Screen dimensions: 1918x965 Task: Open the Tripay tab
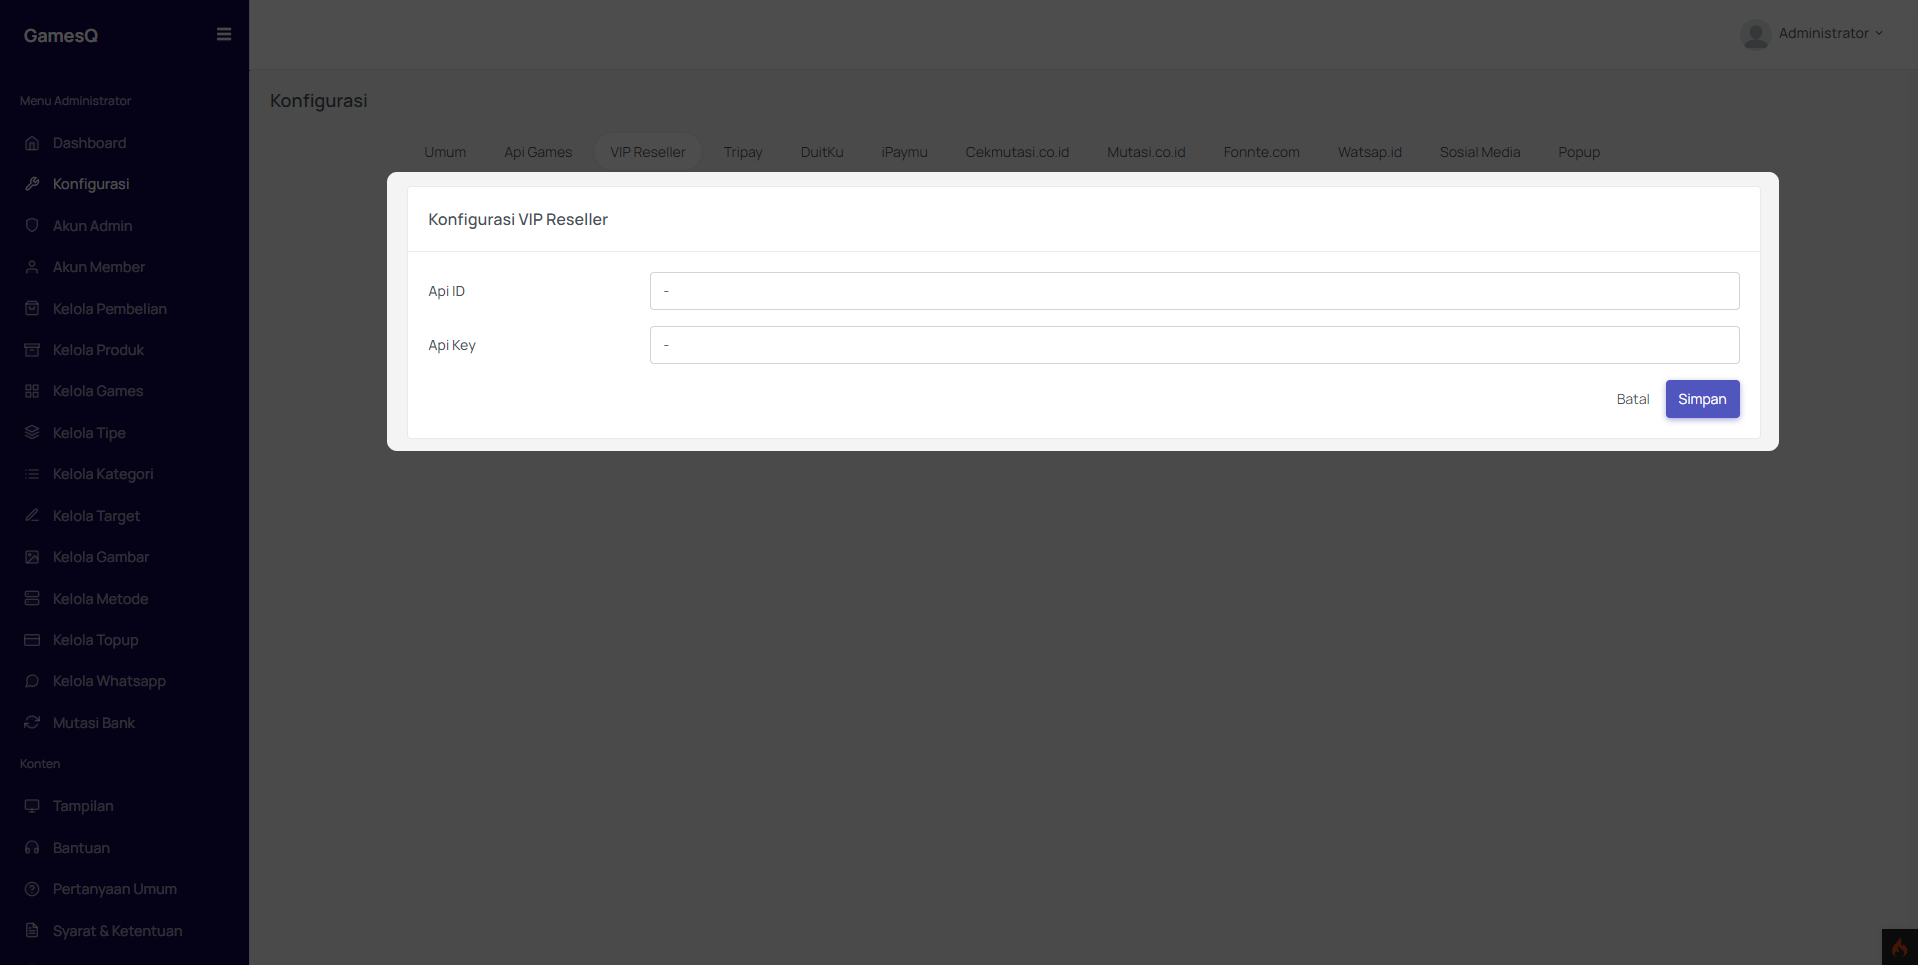743,152
